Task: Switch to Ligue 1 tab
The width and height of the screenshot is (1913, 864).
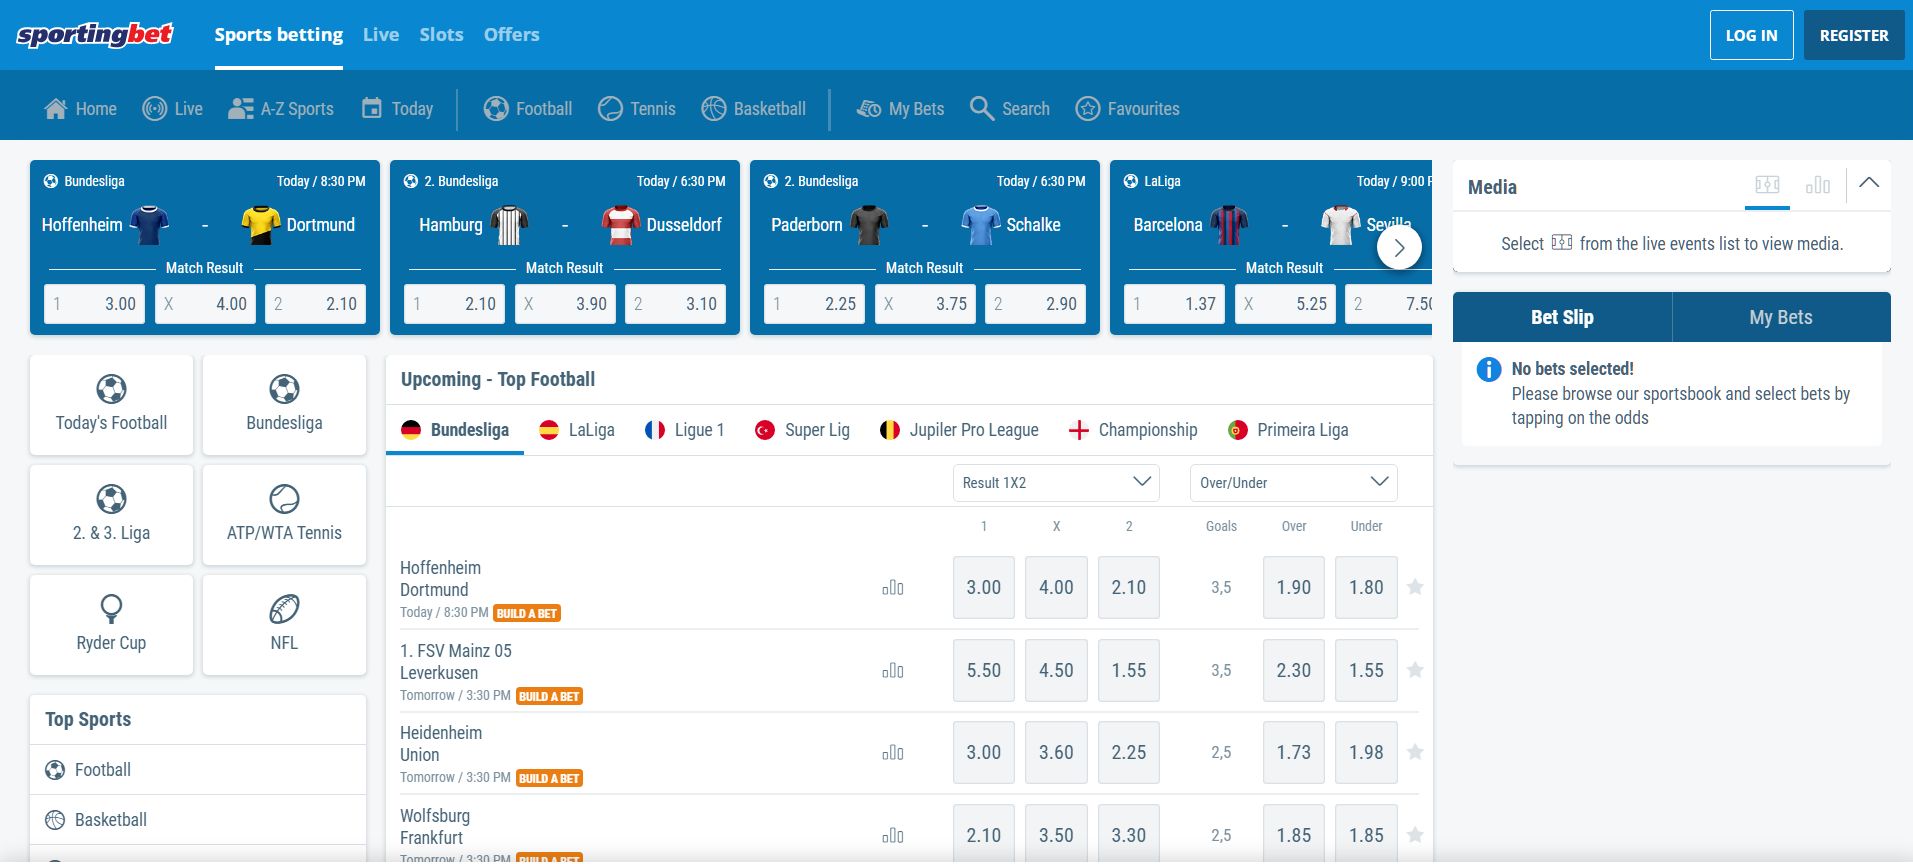Action: tap(685, 430)
